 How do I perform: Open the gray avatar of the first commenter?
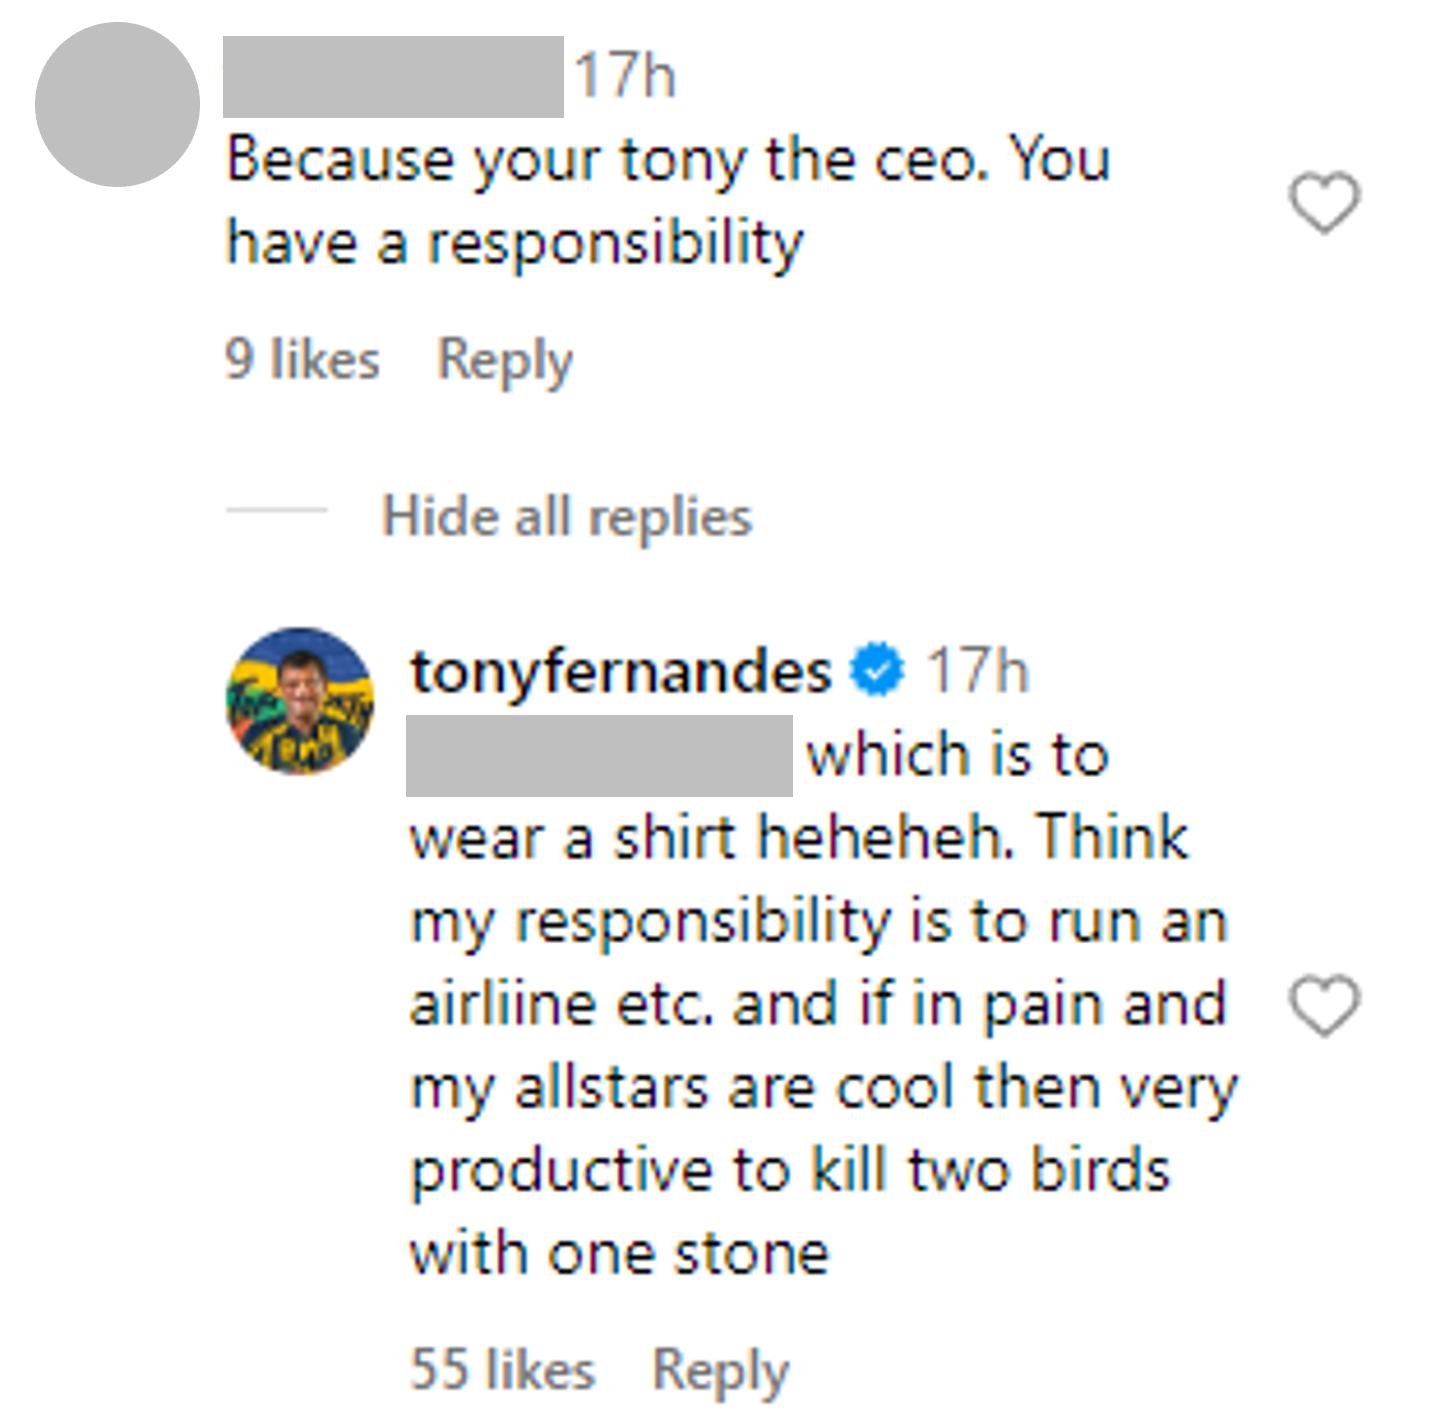117,105
